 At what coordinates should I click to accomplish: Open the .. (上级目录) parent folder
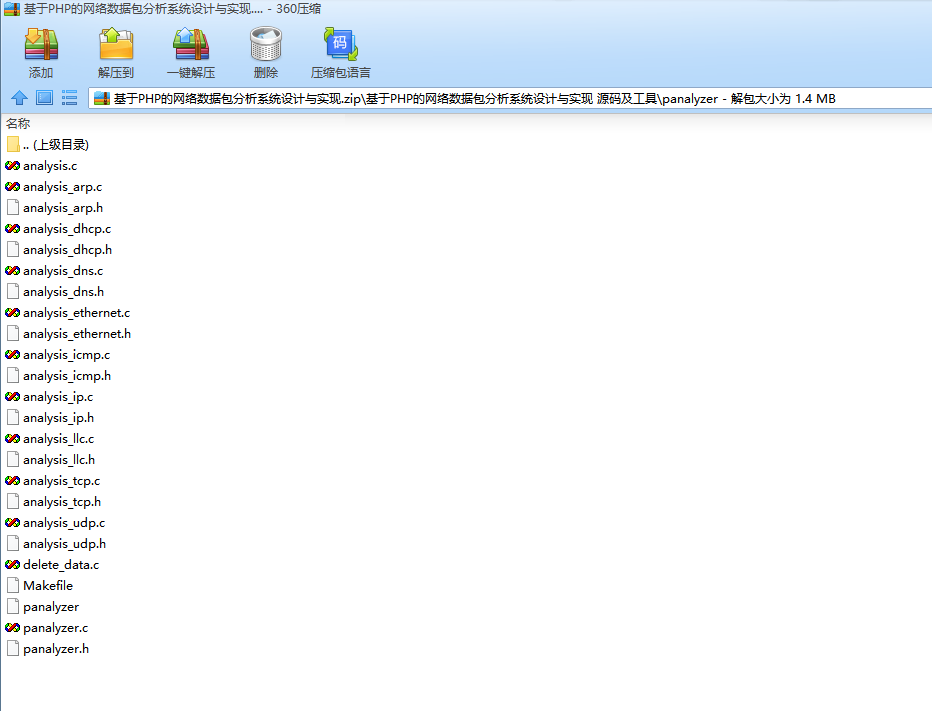(48, 144)
